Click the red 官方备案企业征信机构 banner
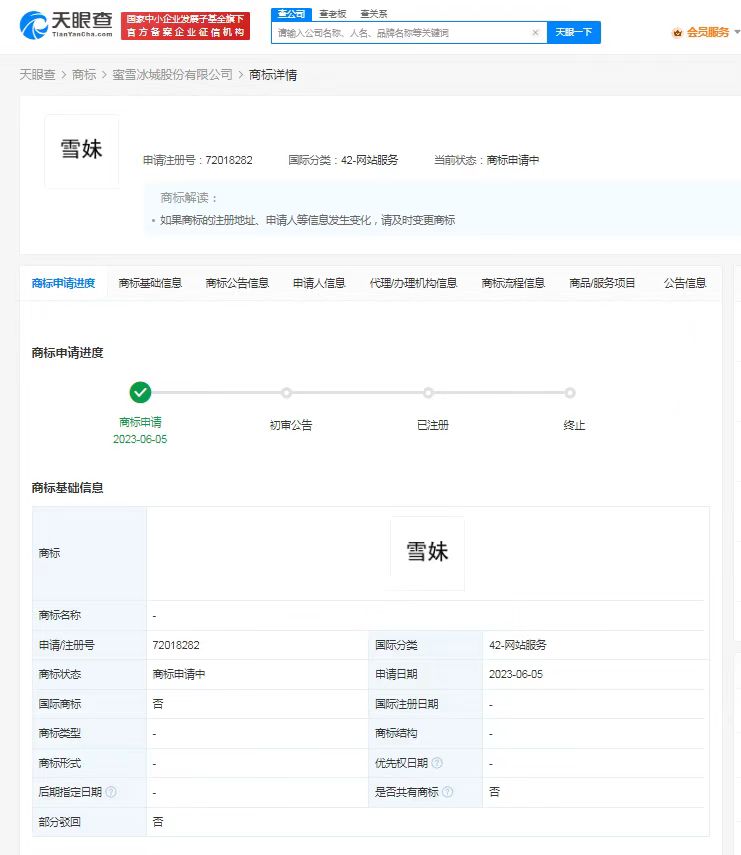 [x=185, y=26]
